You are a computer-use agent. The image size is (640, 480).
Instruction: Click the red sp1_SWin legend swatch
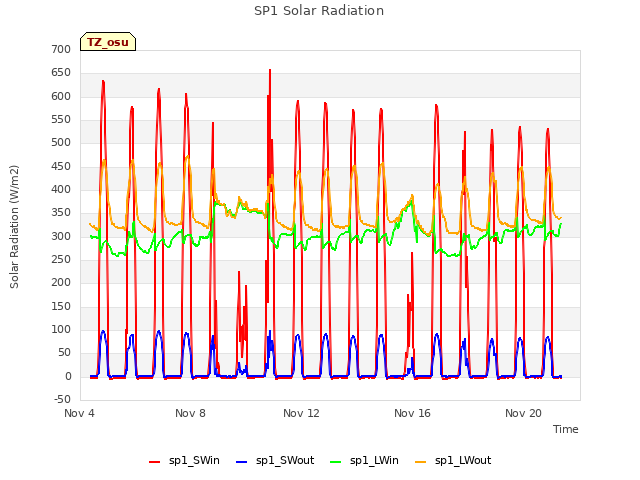pyautogui.click(x=154, y=462)
